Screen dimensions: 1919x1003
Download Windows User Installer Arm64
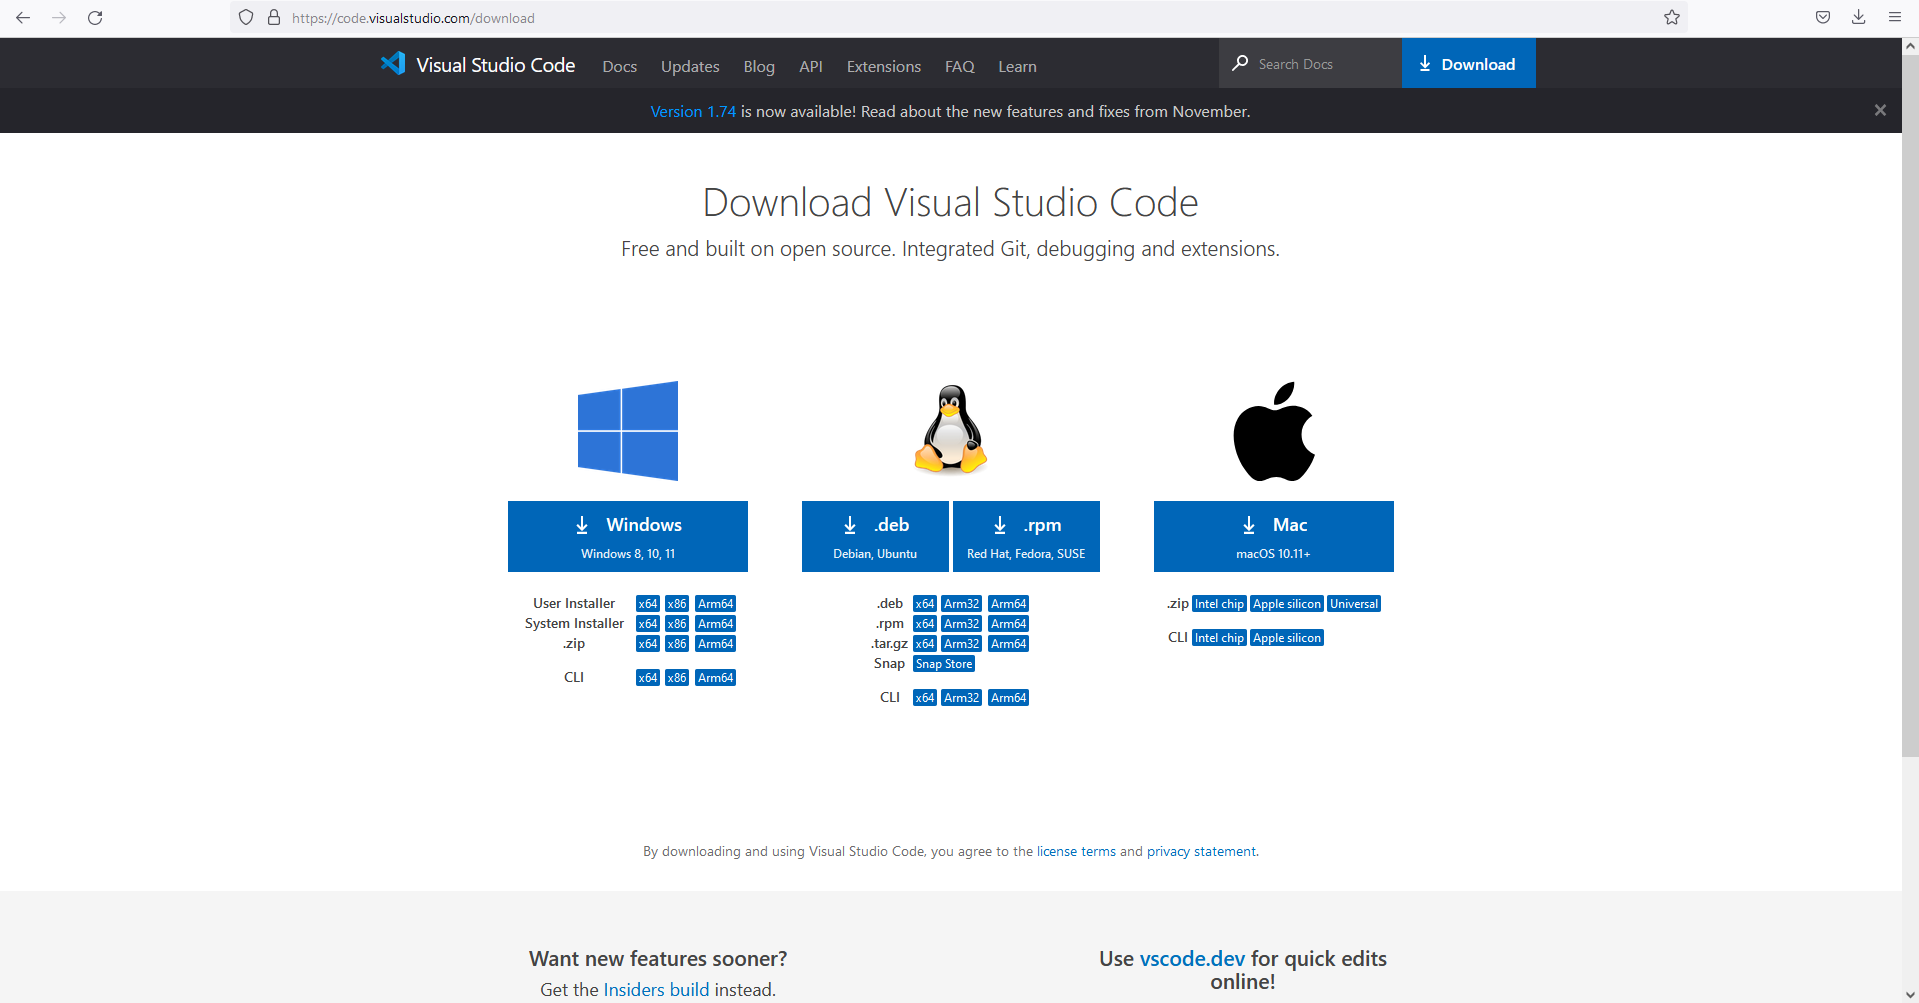(x=716, y=604)
